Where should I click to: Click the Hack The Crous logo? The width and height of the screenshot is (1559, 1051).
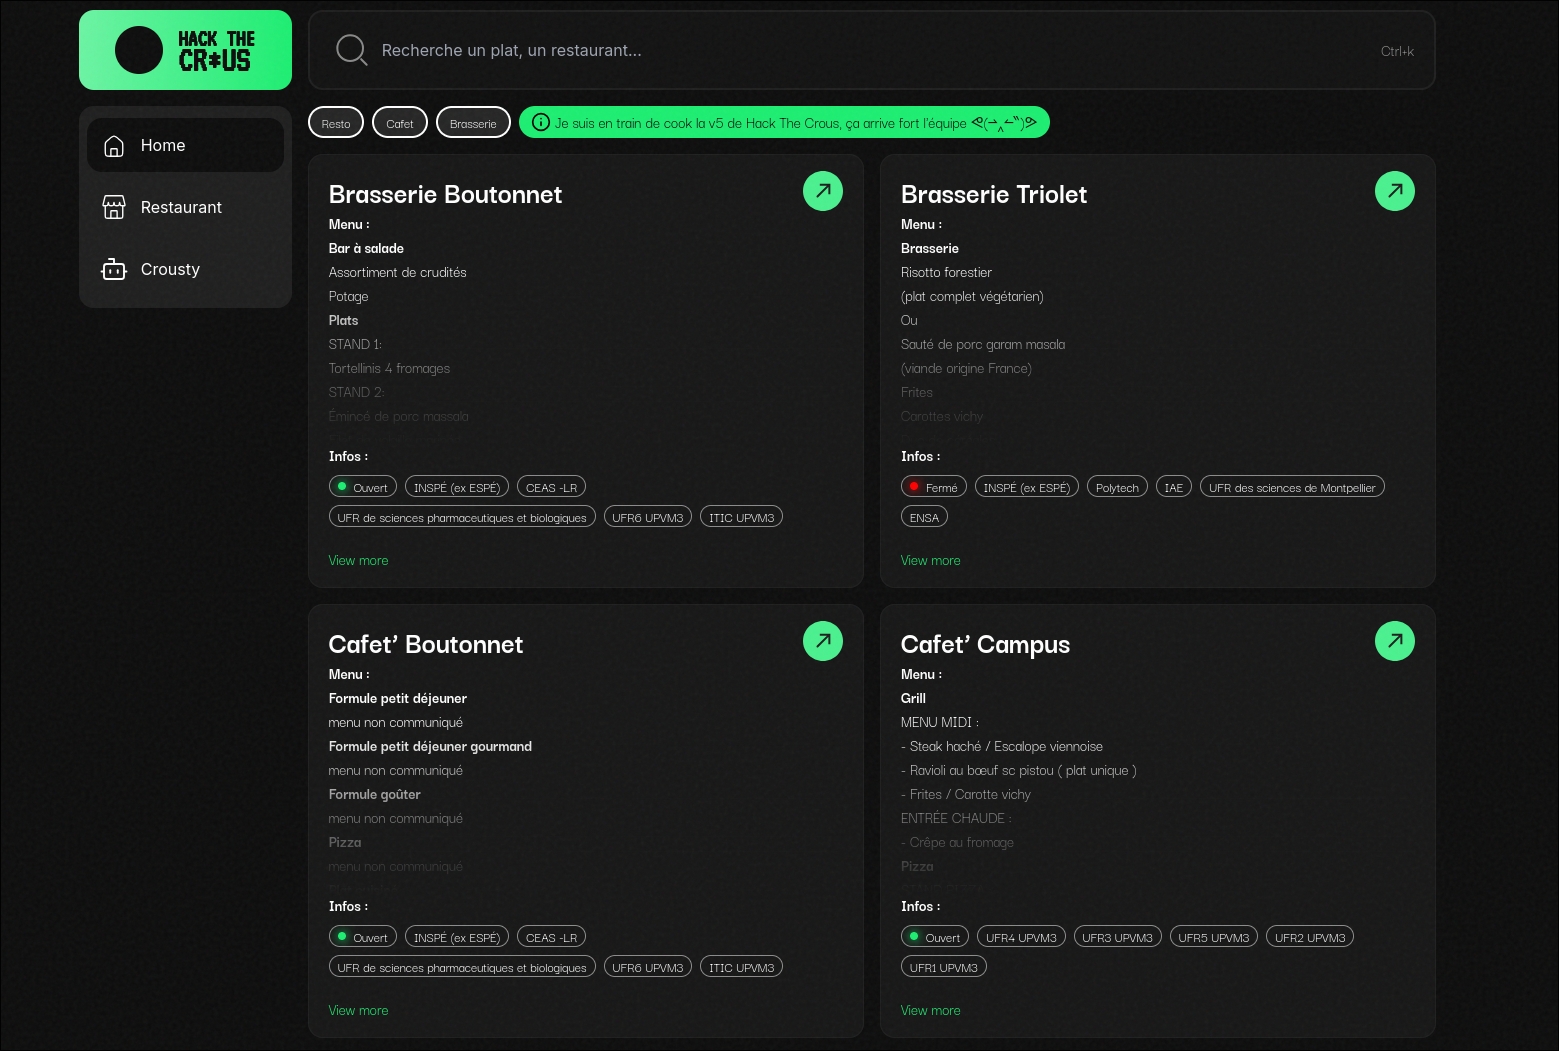pos(185,50)
